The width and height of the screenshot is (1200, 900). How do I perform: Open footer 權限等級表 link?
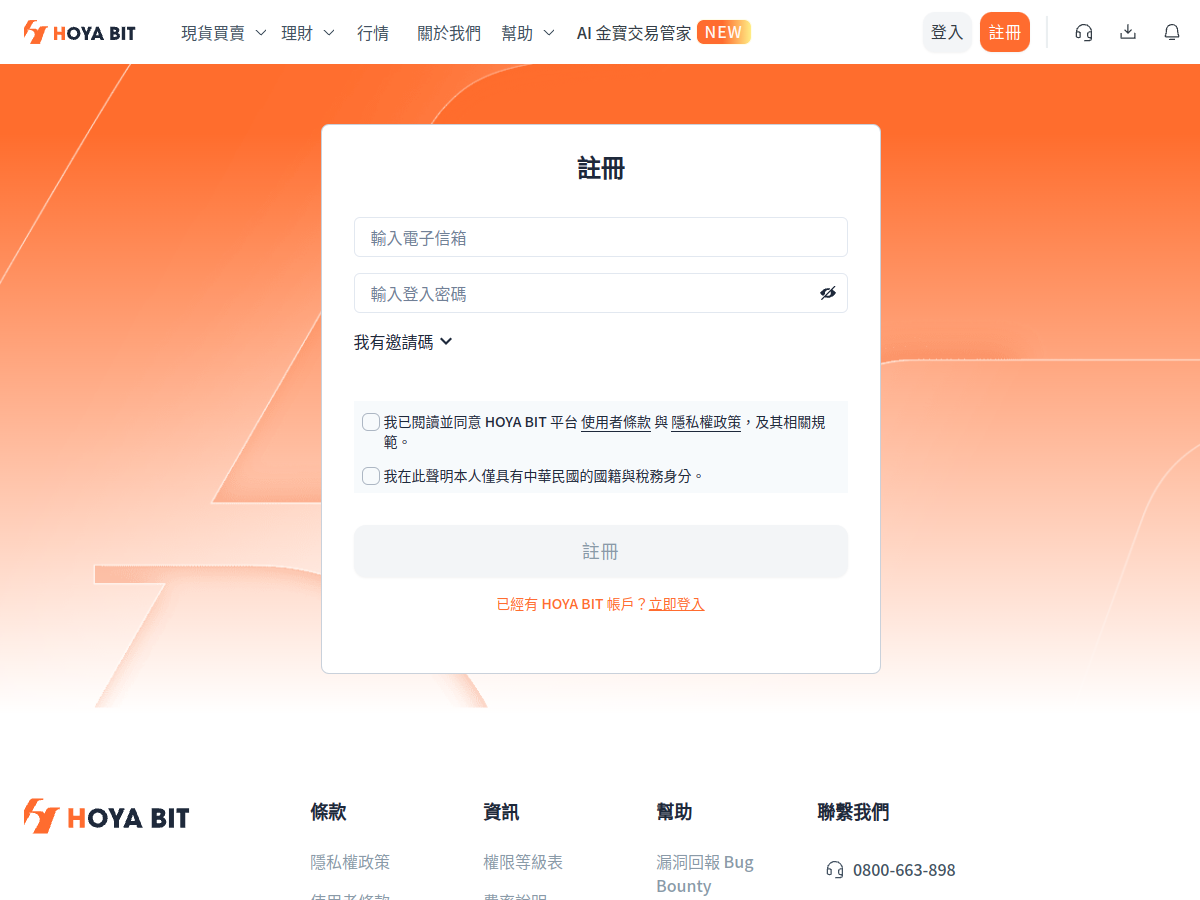(x=523, y=862)
